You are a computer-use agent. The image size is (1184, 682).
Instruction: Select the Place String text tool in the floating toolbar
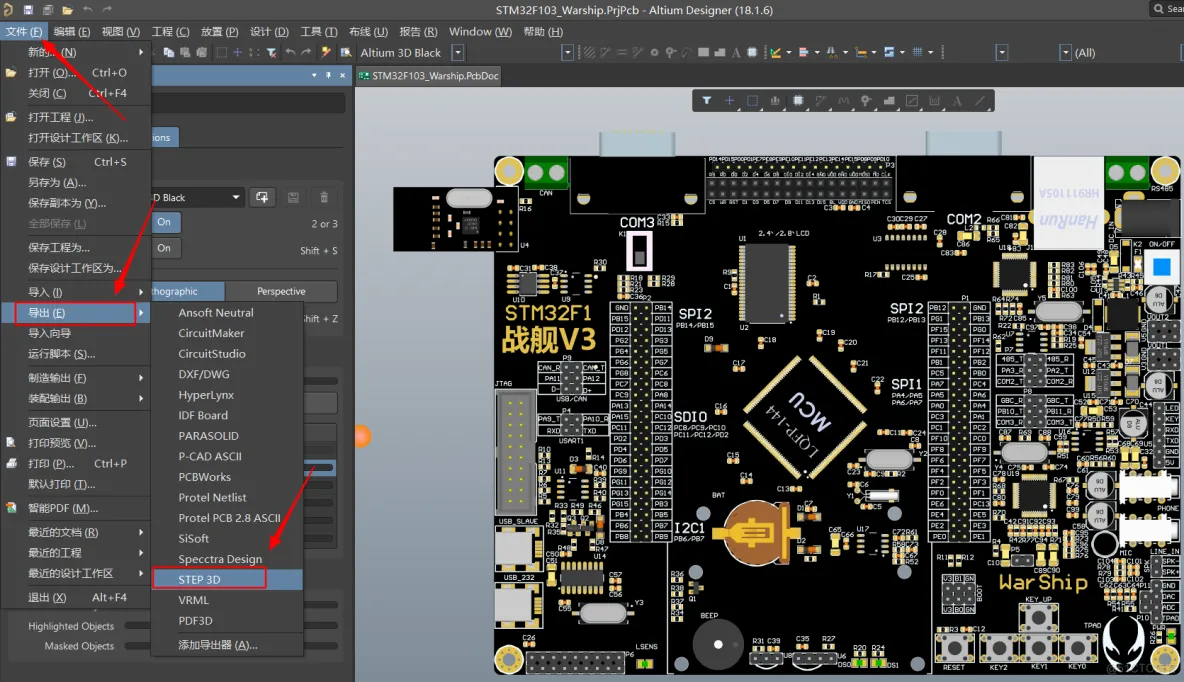(x=957, y=101)
